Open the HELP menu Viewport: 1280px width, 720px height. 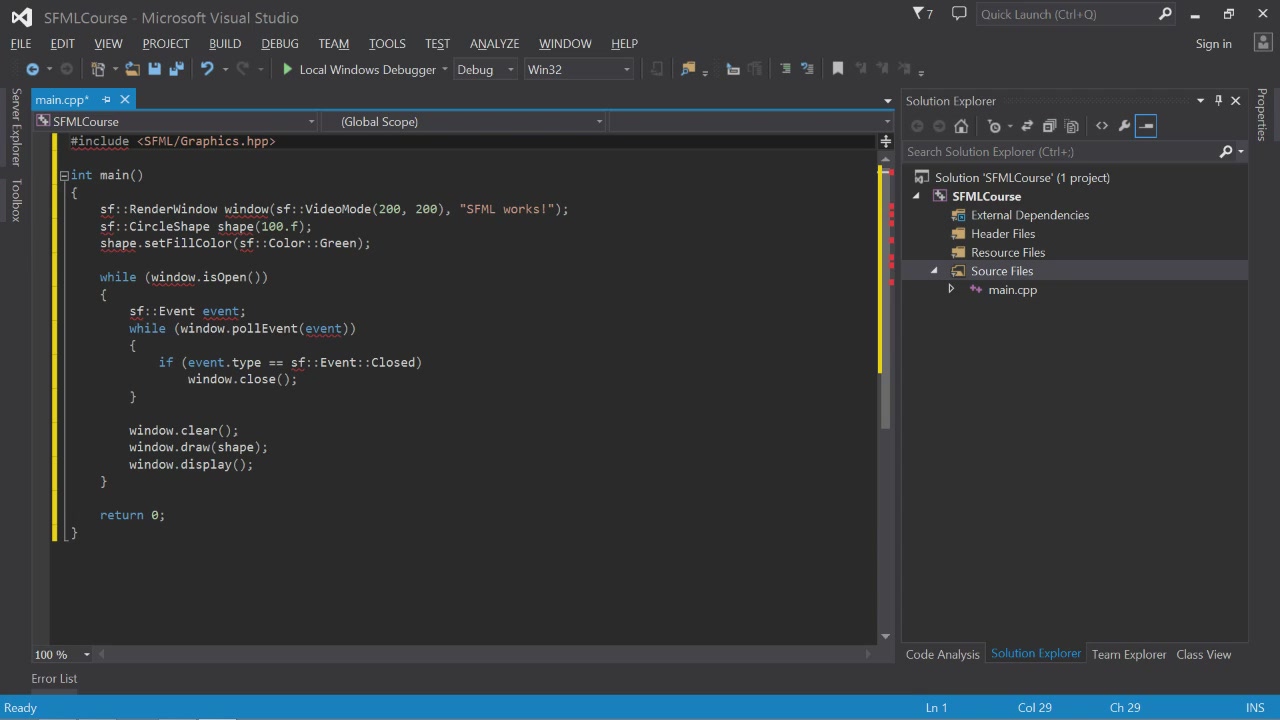[624, 44]
